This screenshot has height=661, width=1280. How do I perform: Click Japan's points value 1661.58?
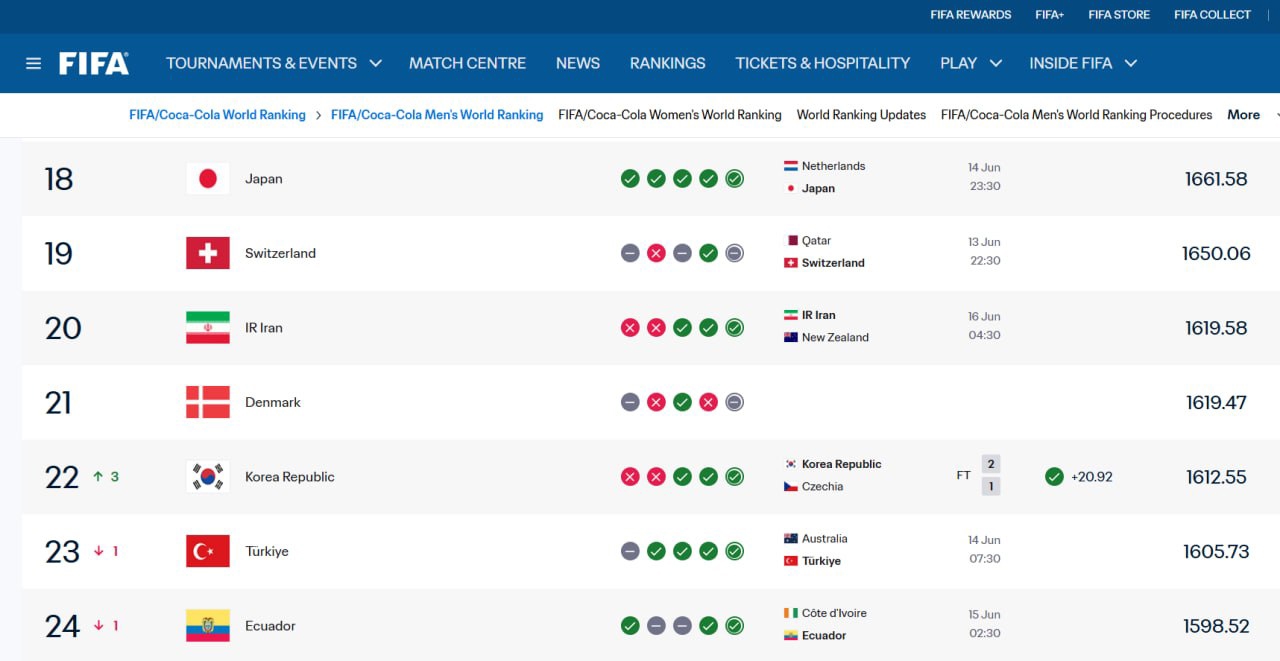tap(1216, 179)
